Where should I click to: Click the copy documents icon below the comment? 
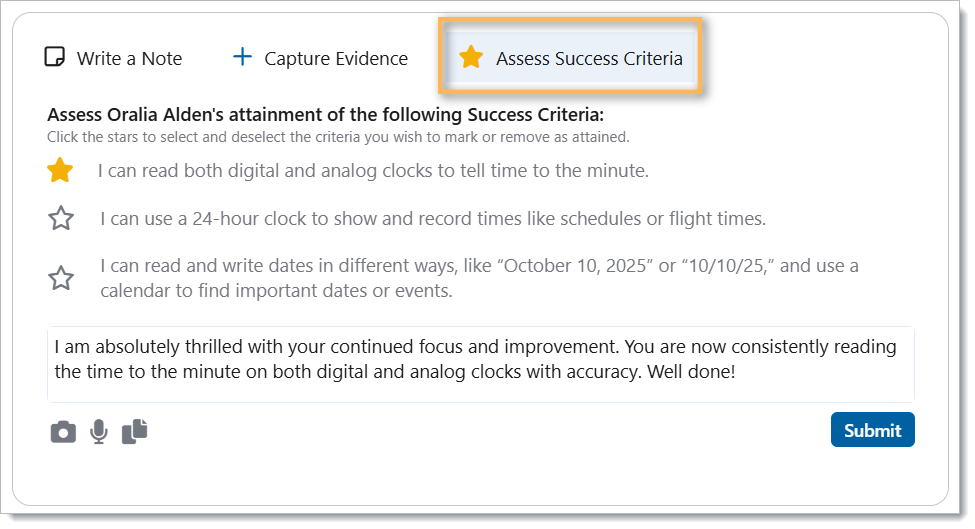click(x=134, y=431)
